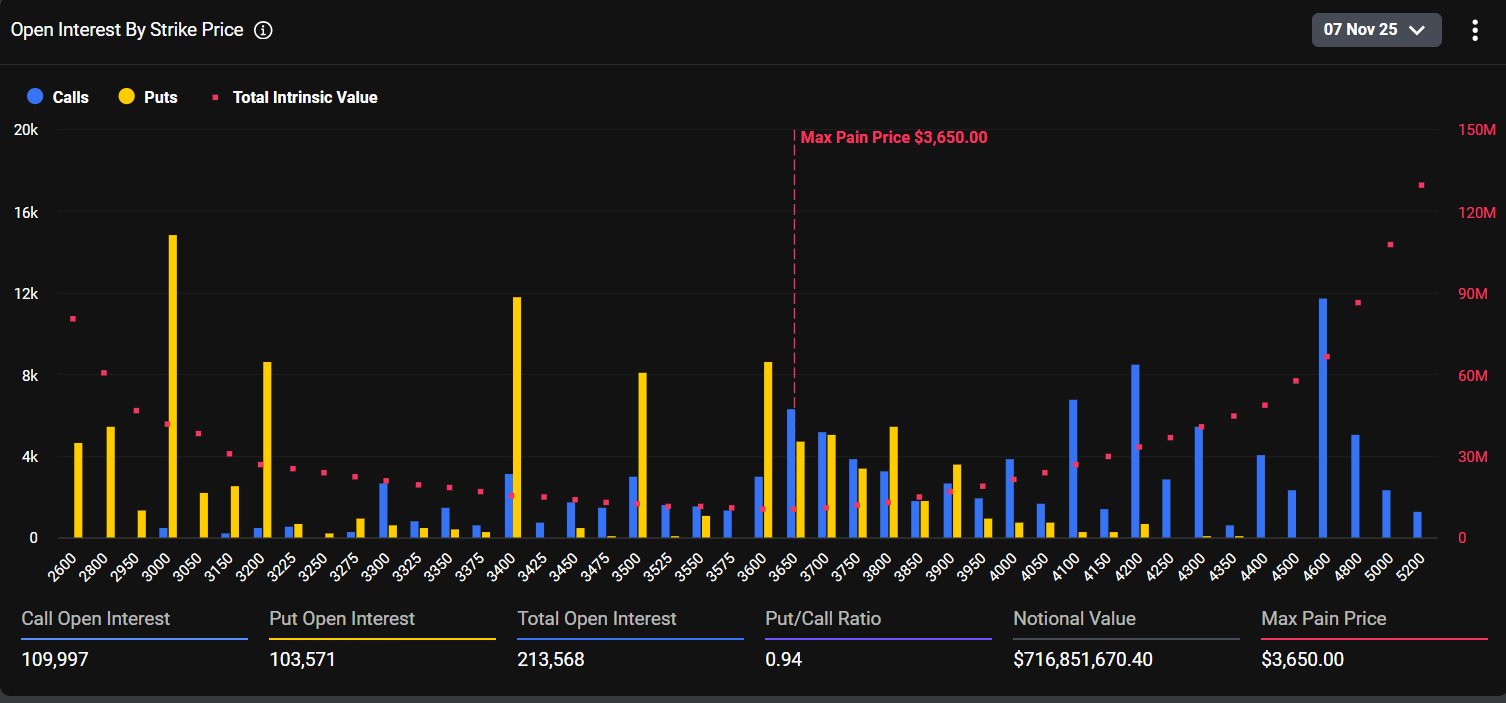Click the red intrinsic value marker above strike 5200
Image resolution: width=1506 pixels, height=703 pixels.
(1421, 185)
